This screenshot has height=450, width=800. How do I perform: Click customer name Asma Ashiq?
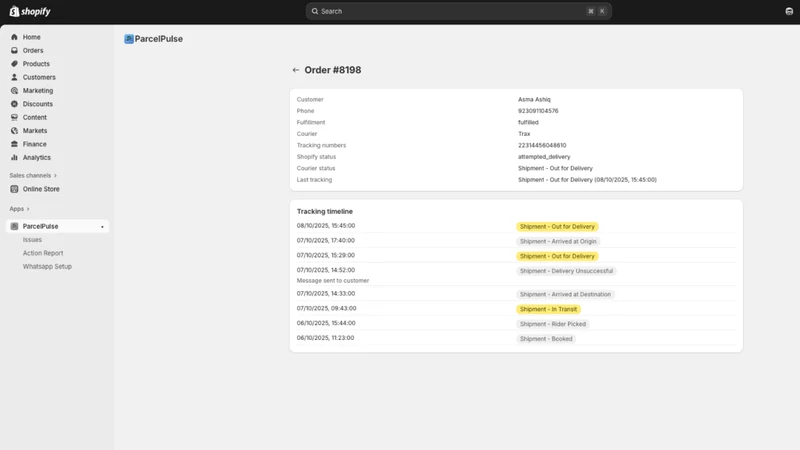(x=534, y=99)
